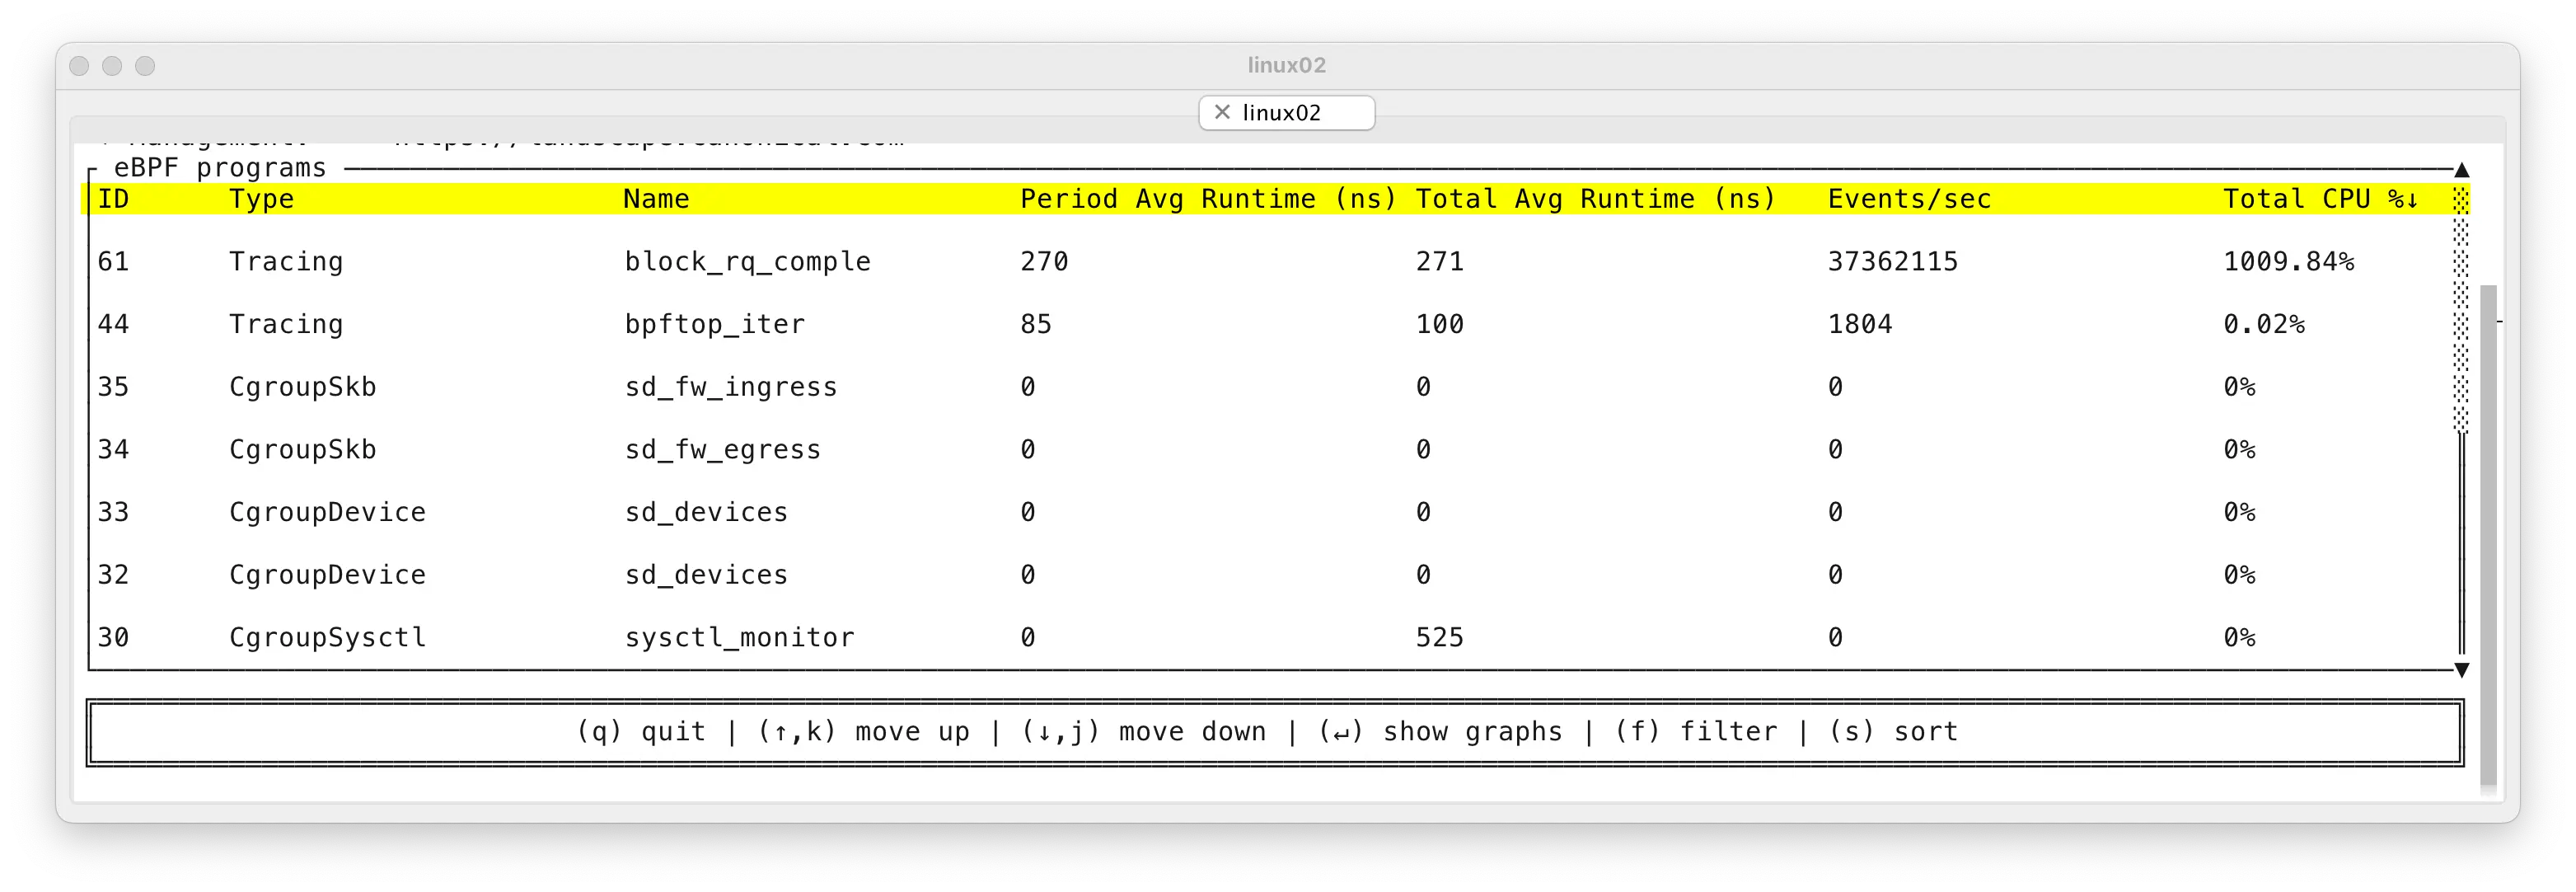Click the Name column header
The width and height of the screenshot is (2576, 892).
coord(656,199)
